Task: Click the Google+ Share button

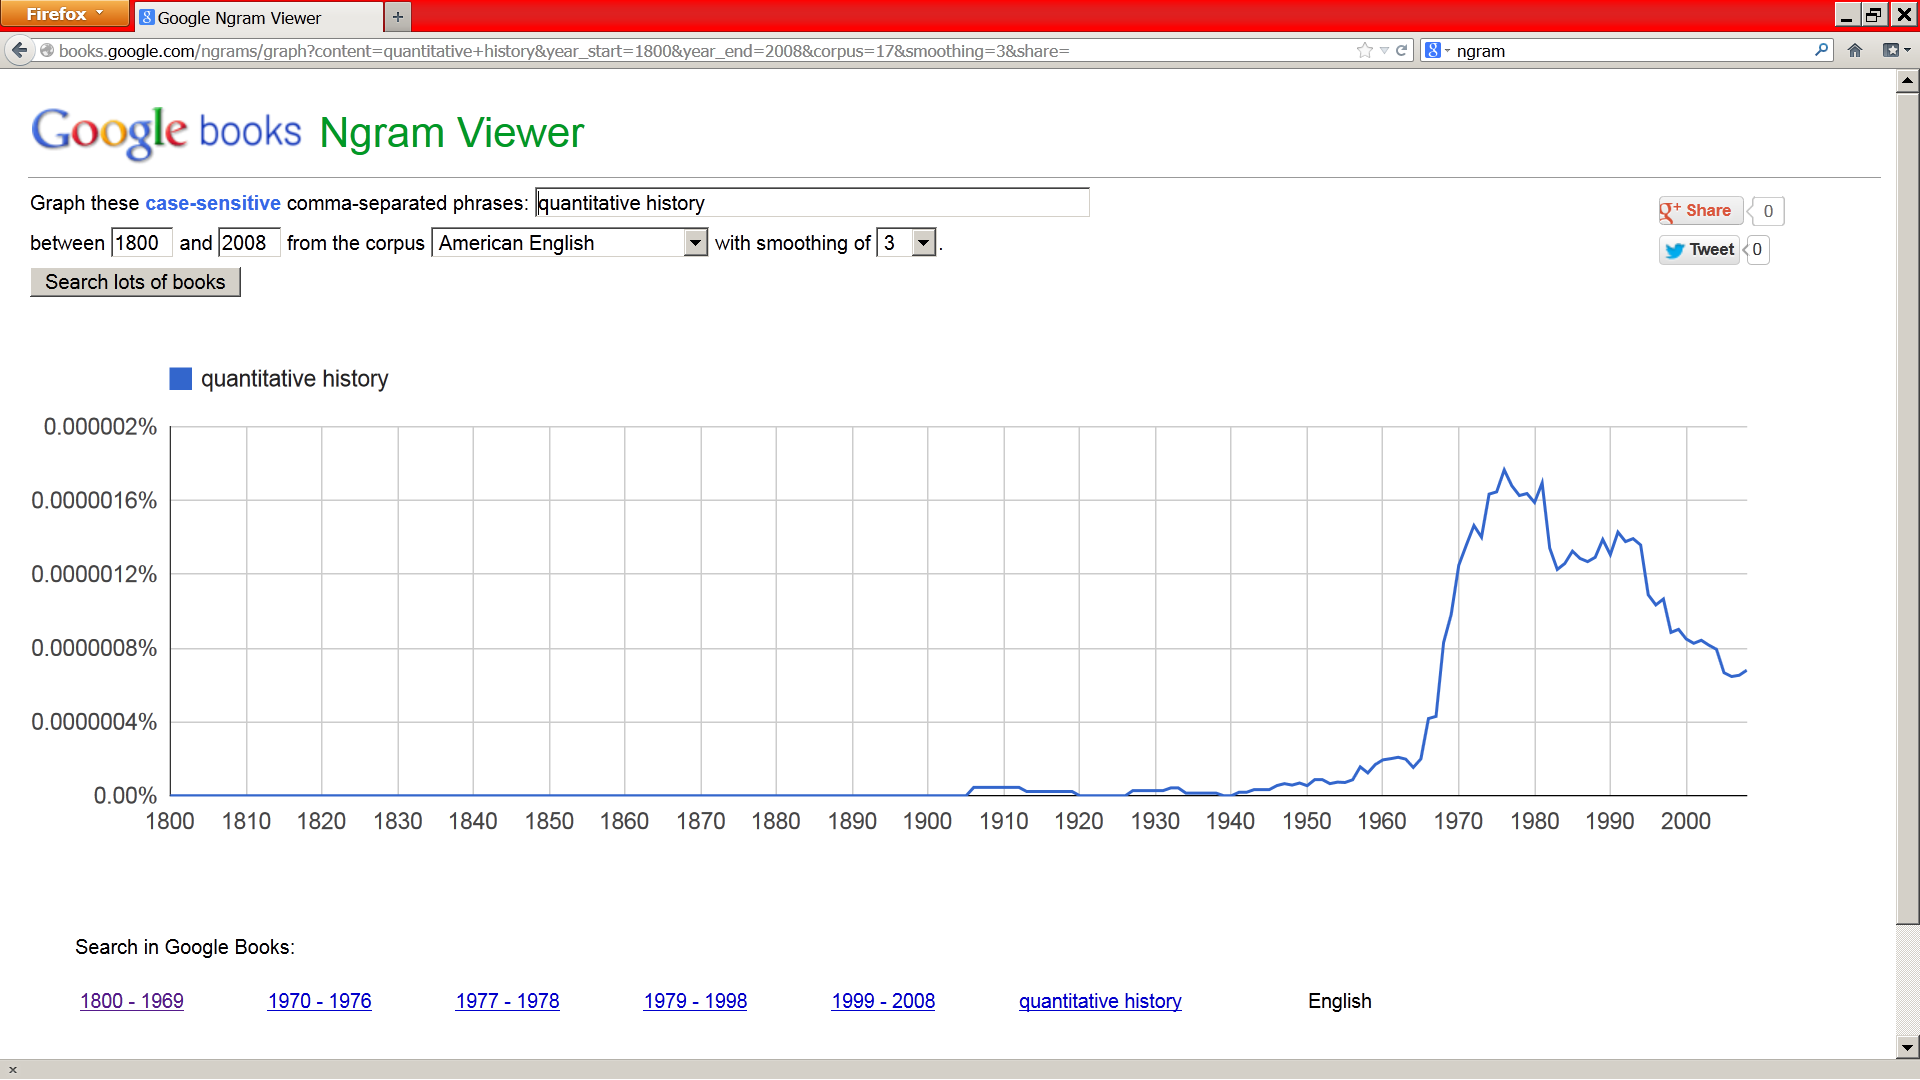Action: click(1699, 211)
